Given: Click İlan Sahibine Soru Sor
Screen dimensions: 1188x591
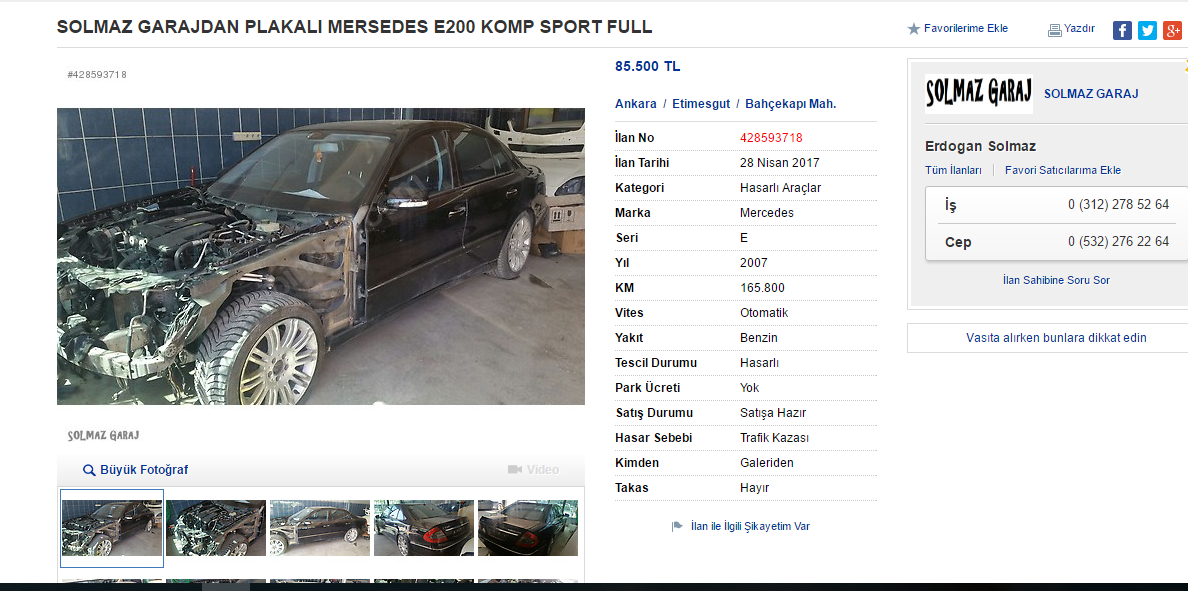Looking at the screenshot, I should (1056, 280).
